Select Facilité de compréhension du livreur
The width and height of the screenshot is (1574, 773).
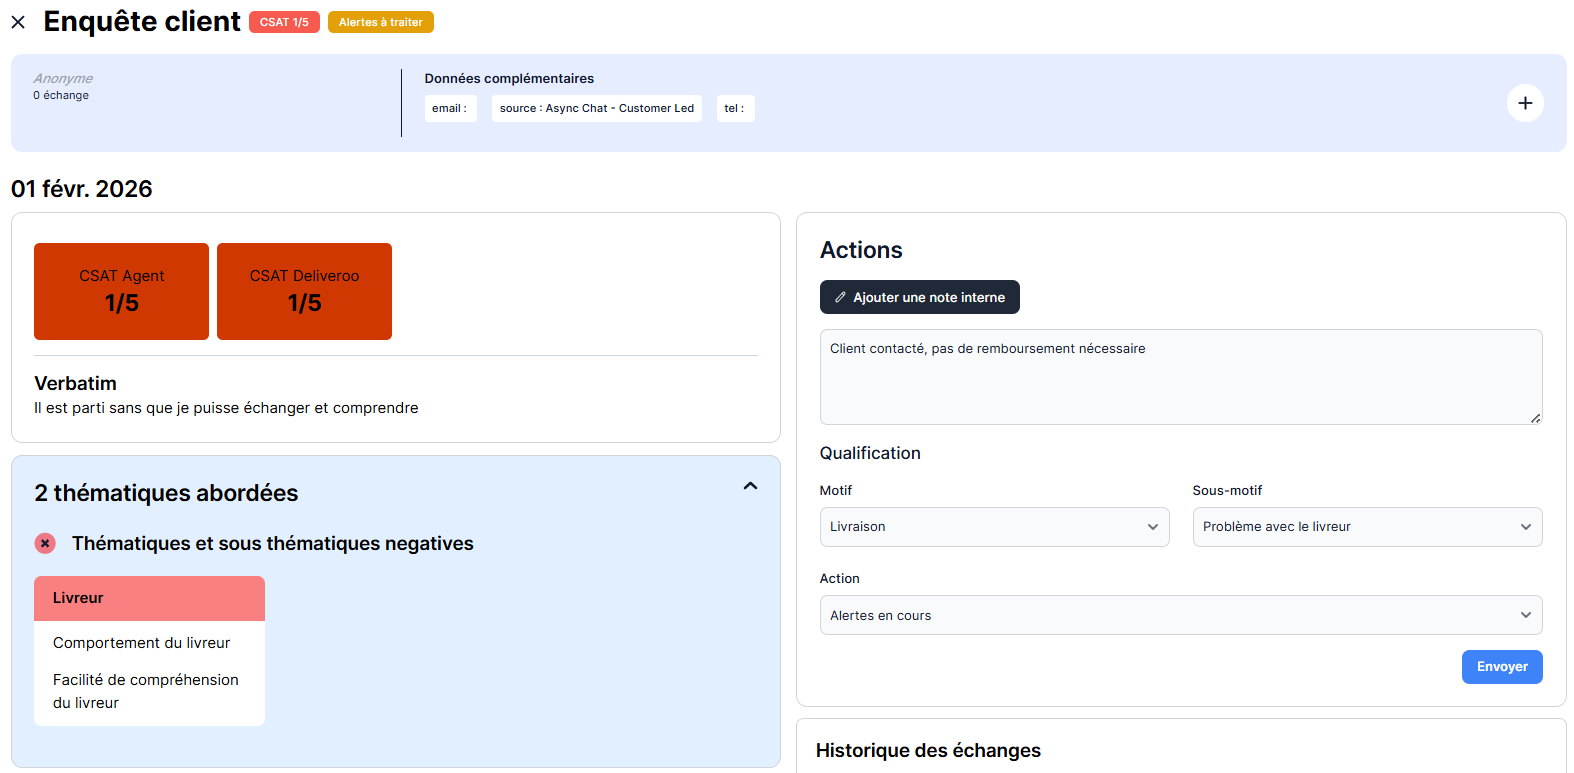(145, 691)
